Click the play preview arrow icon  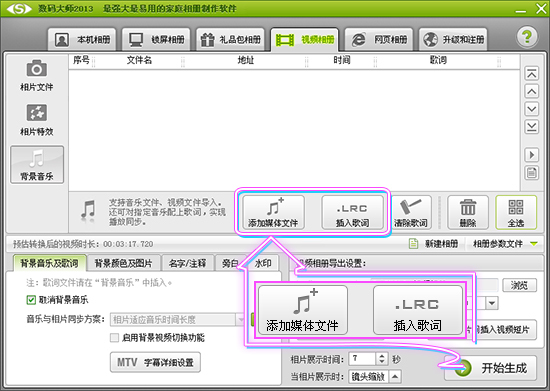click(x=531, y=155)
